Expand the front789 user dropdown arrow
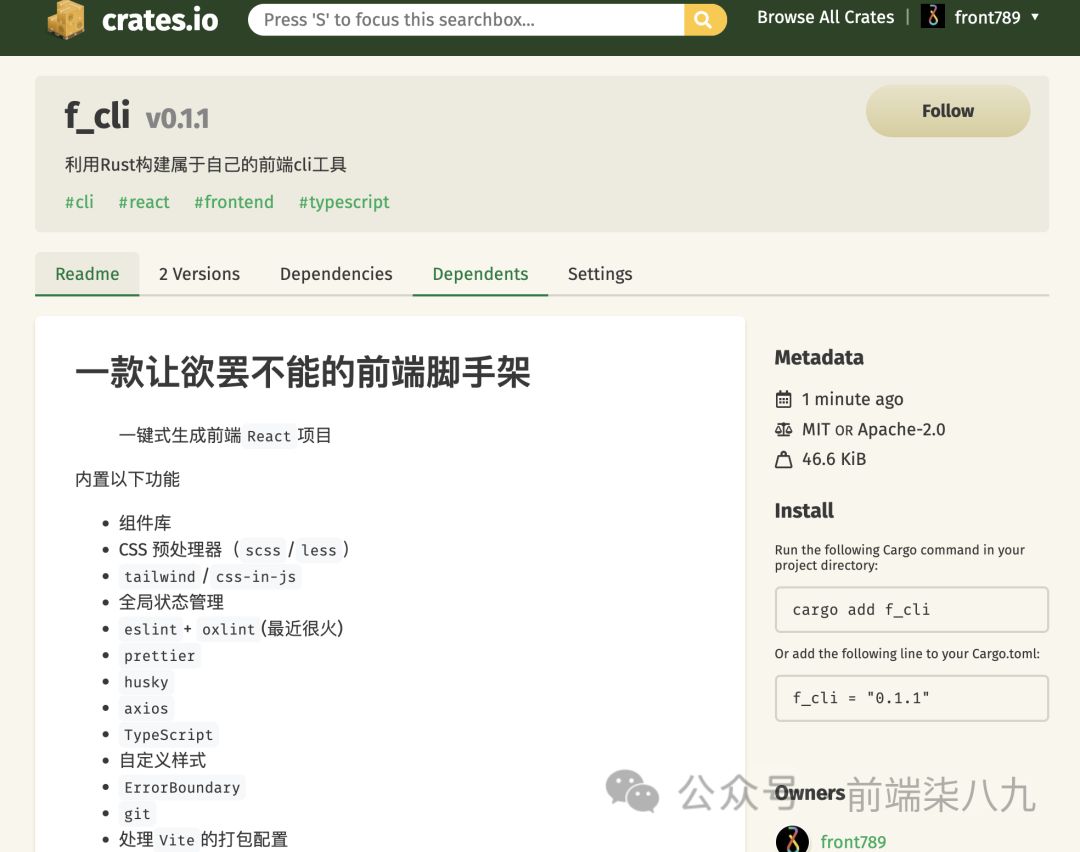 click(x=1035, y=17)
